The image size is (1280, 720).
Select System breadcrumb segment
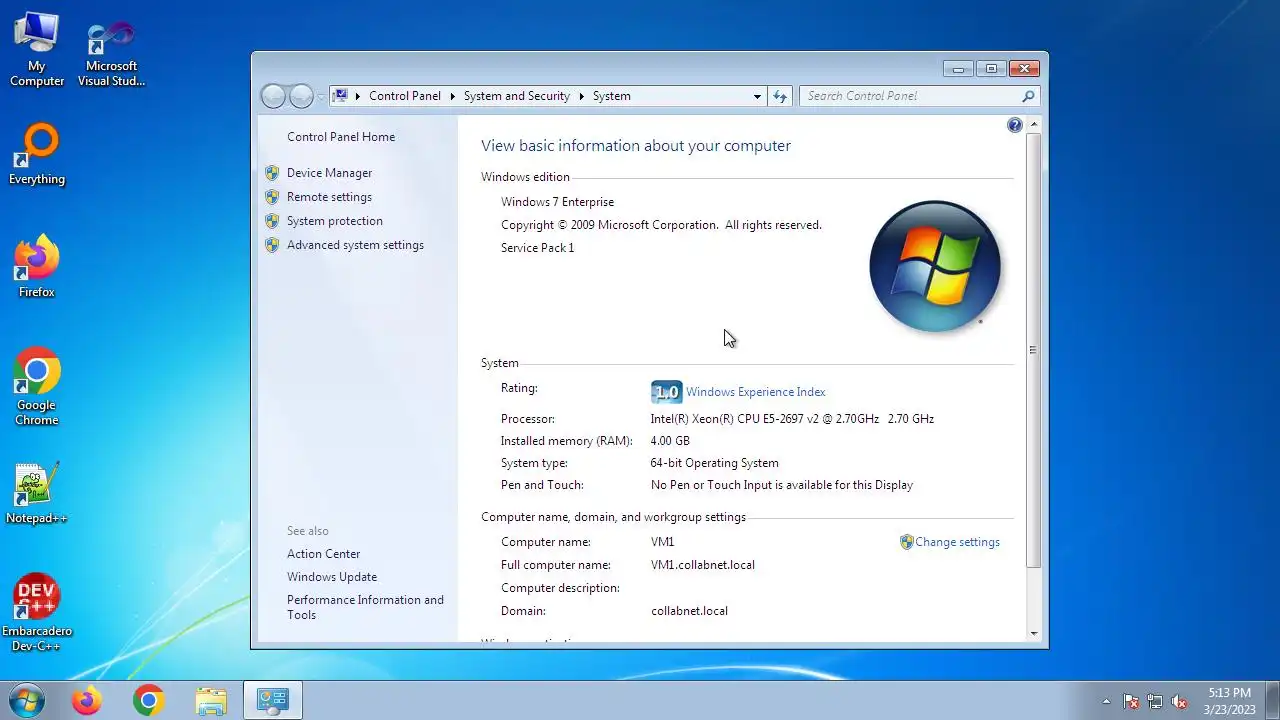(612, 96)
